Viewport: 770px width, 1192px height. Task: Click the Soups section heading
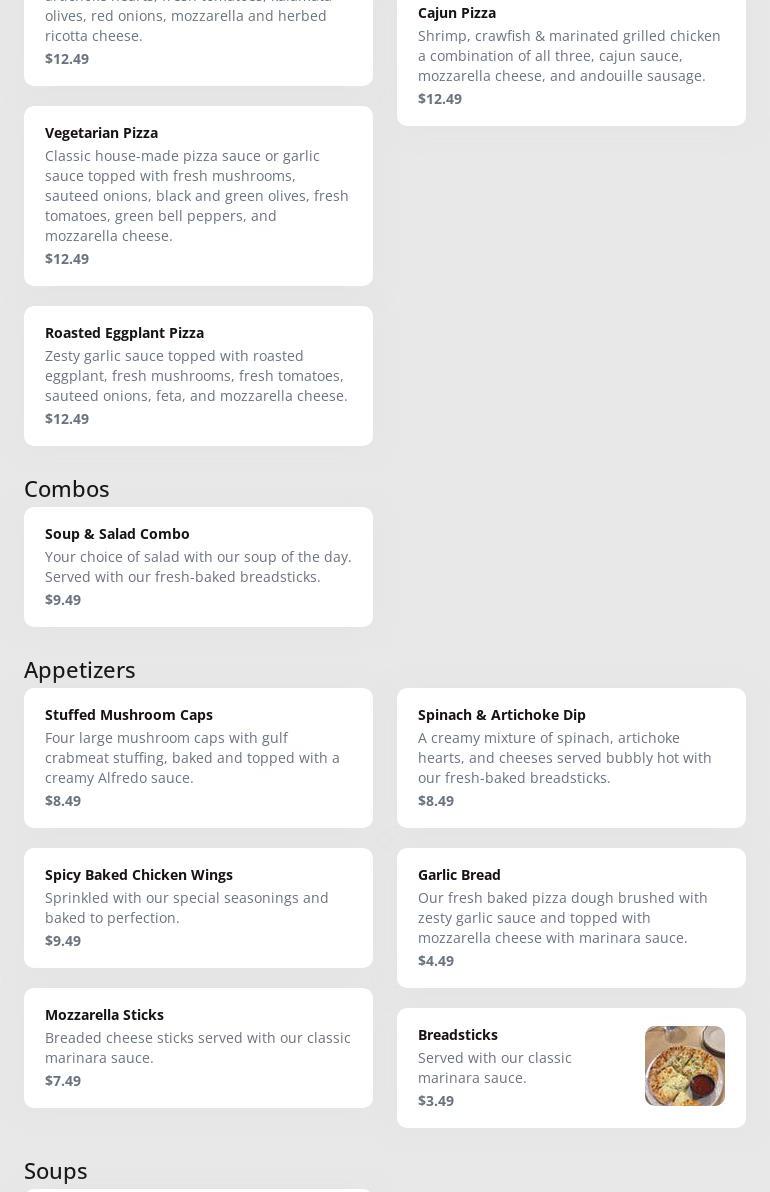point(55,1171)
